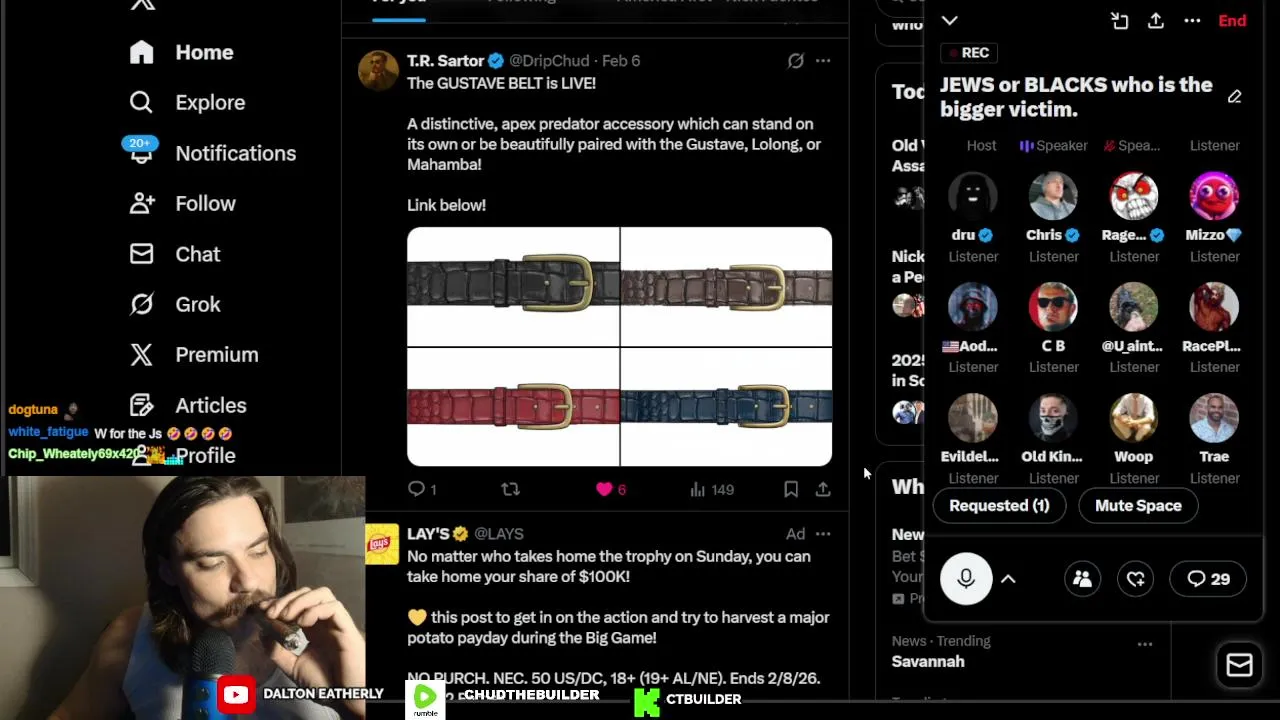Click the notifications bell icon with 20+ badge
The width and height of the screenshot is (1280, 720).
141,150
